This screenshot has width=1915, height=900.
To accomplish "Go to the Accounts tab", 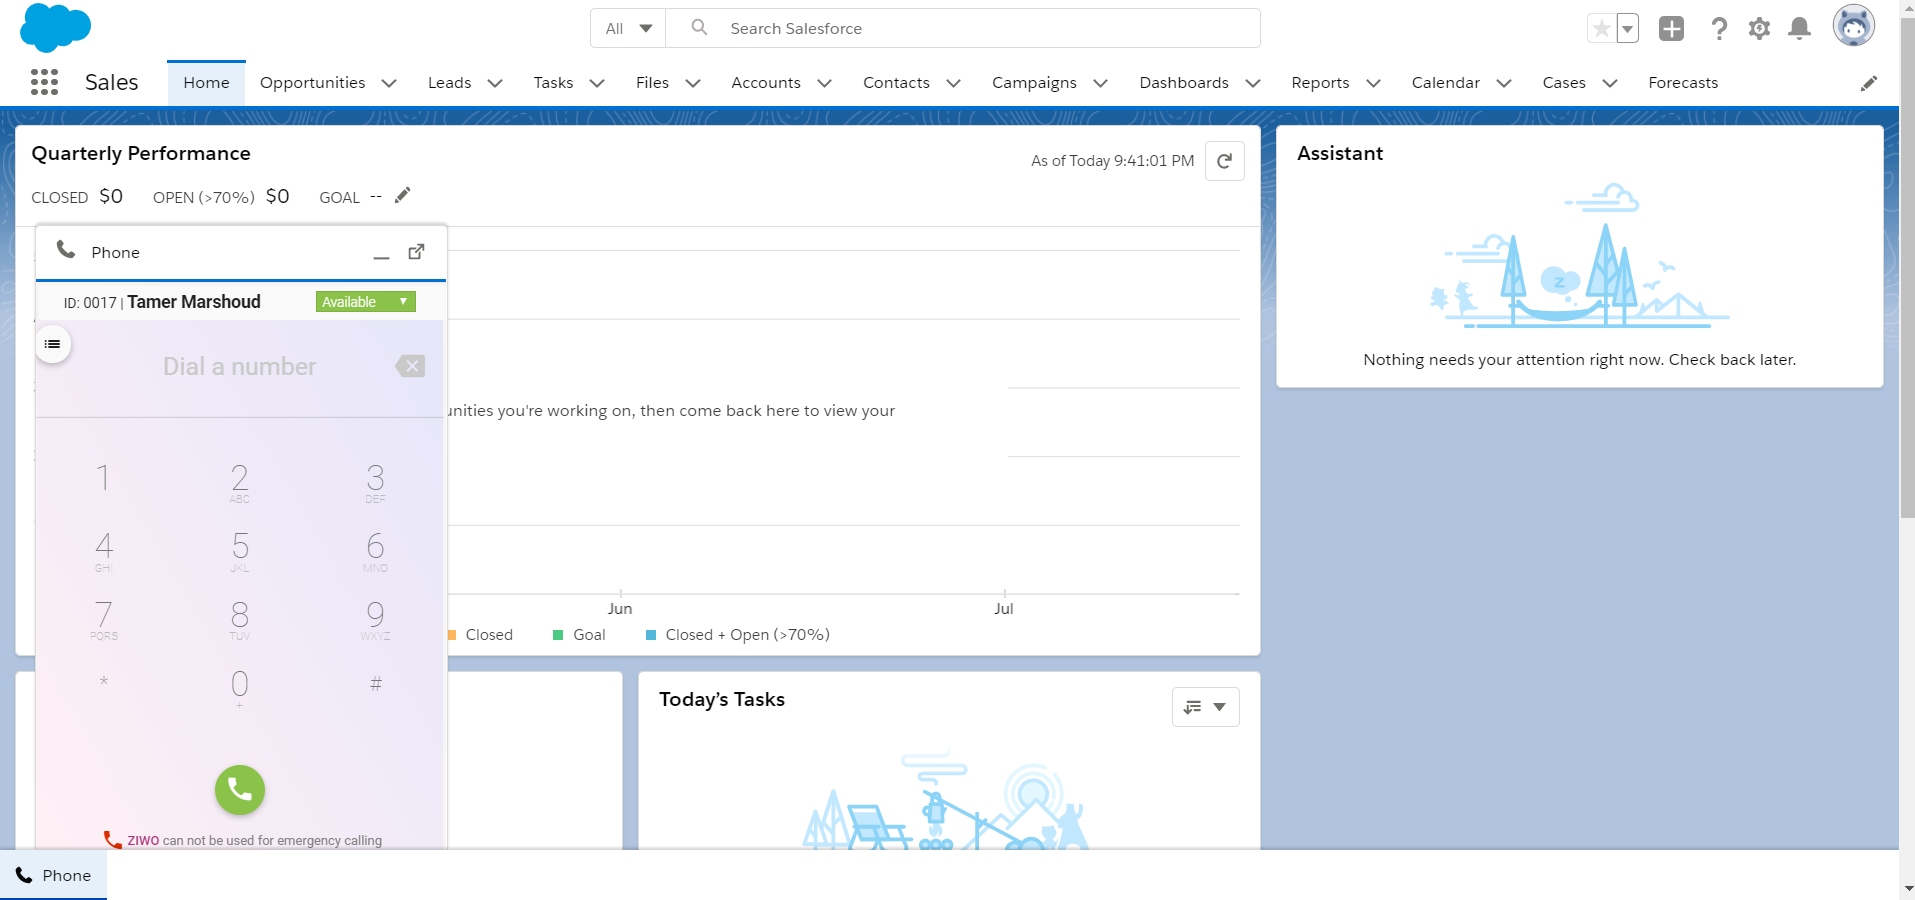I will coord(765,83).
